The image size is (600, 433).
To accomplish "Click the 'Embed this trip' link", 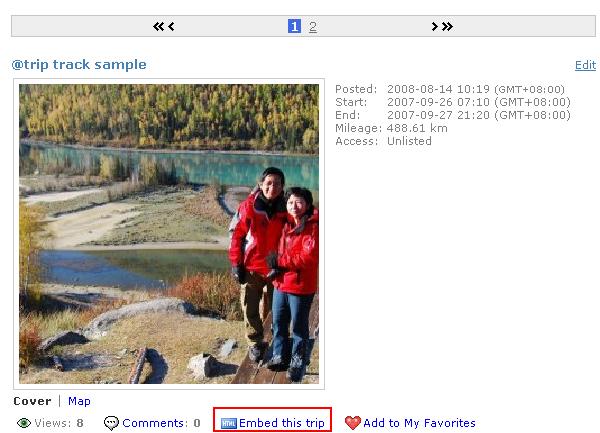I will point(282,423).
